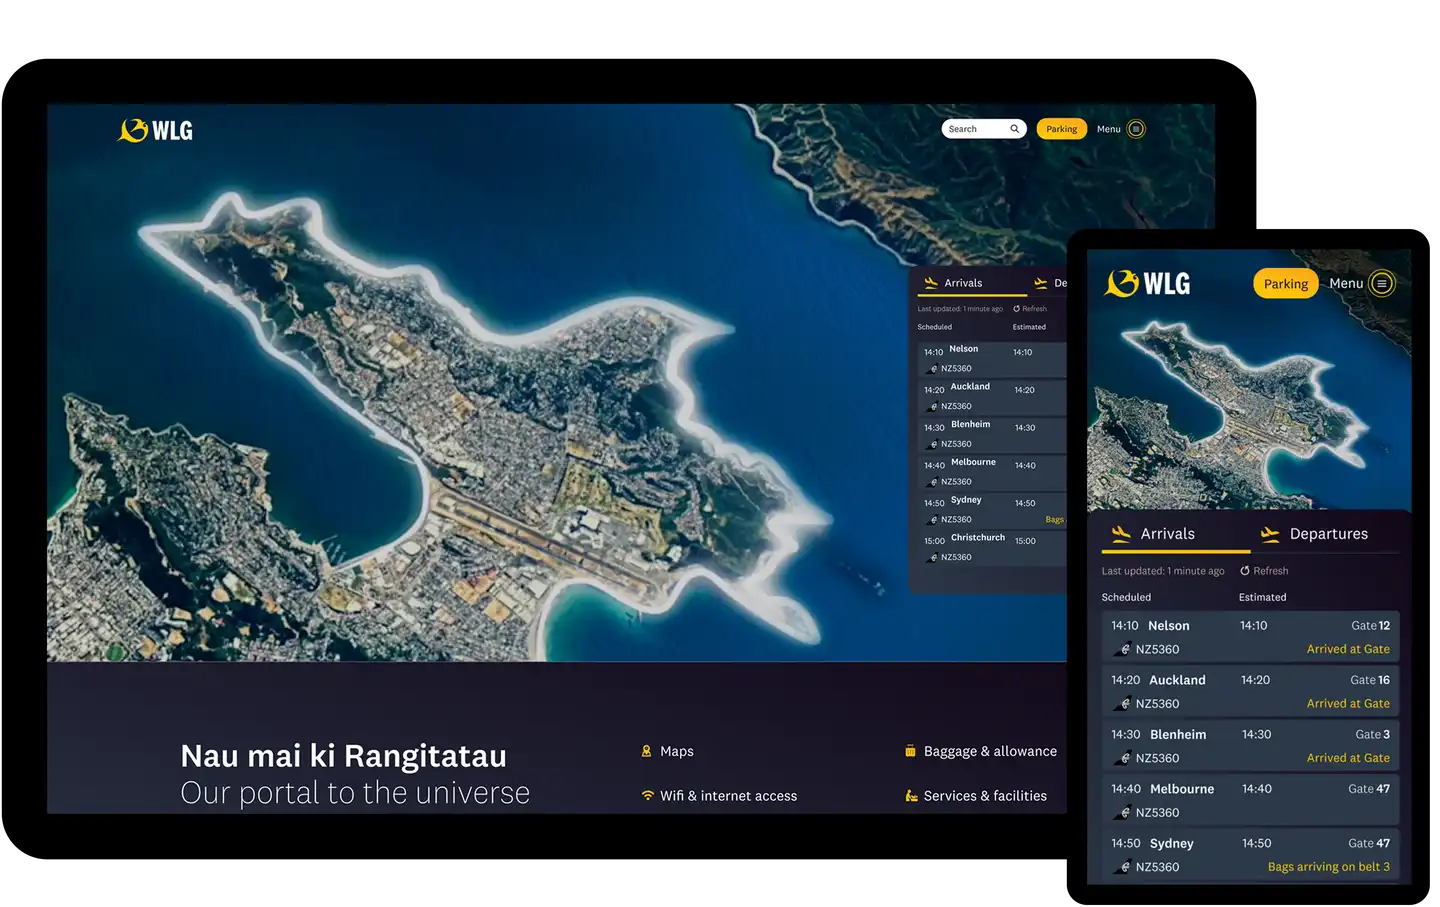1440x907 pixels.
Task: Select the Nelson 14:10 flight in mobile list
Action: click(x=1250, y=637)
